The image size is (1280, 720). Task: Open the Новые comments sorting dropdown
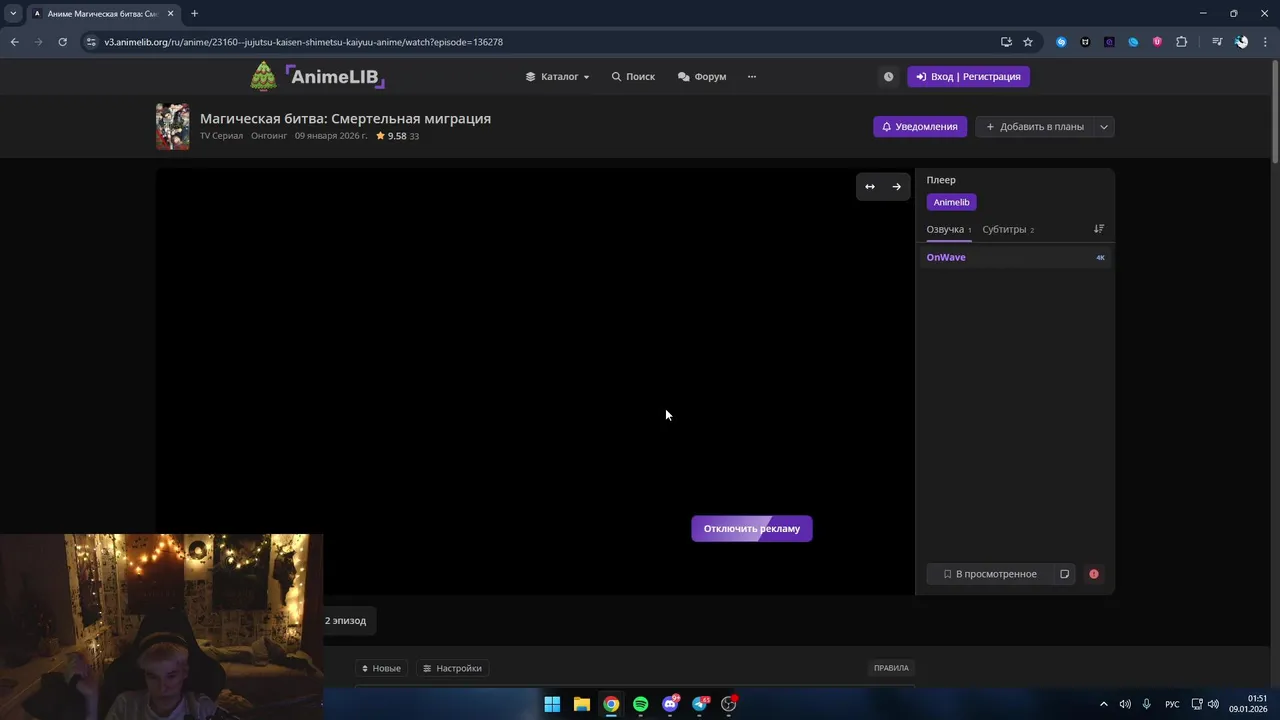pos(381,668)
